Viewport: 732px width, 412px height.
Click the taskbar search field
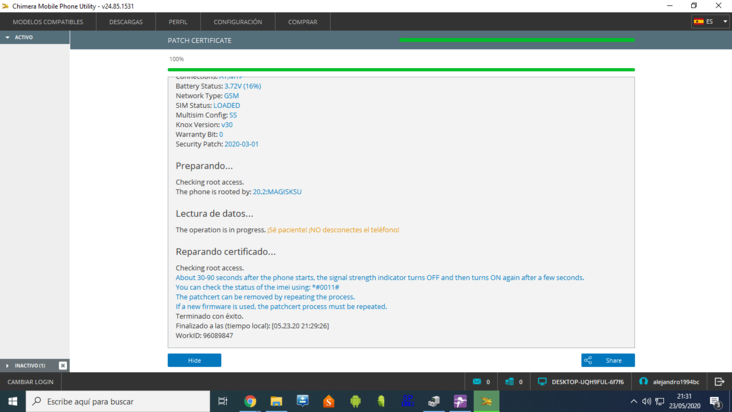(x=118, y=401)
